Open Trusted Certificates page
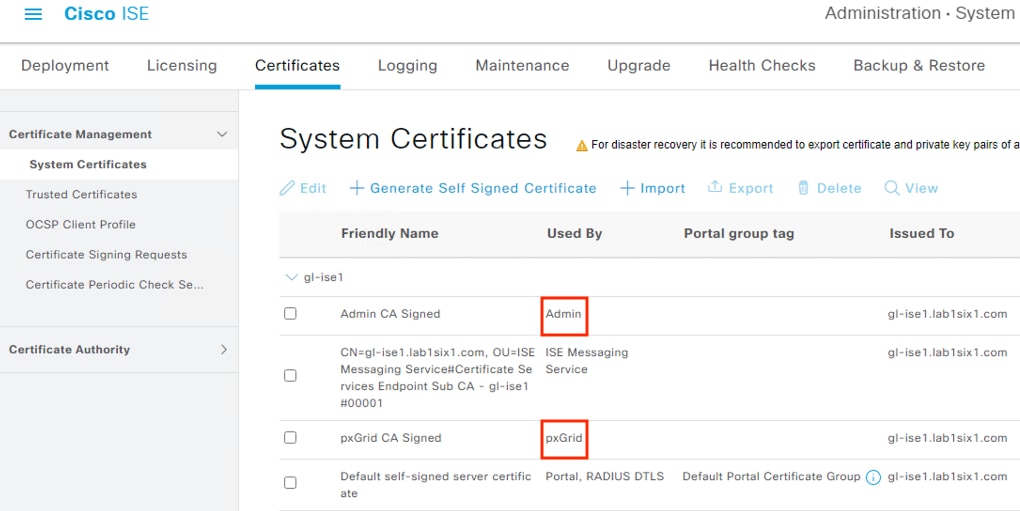Image resolution: width=1020 pixels, height=511 pixels. pos(81,194)
